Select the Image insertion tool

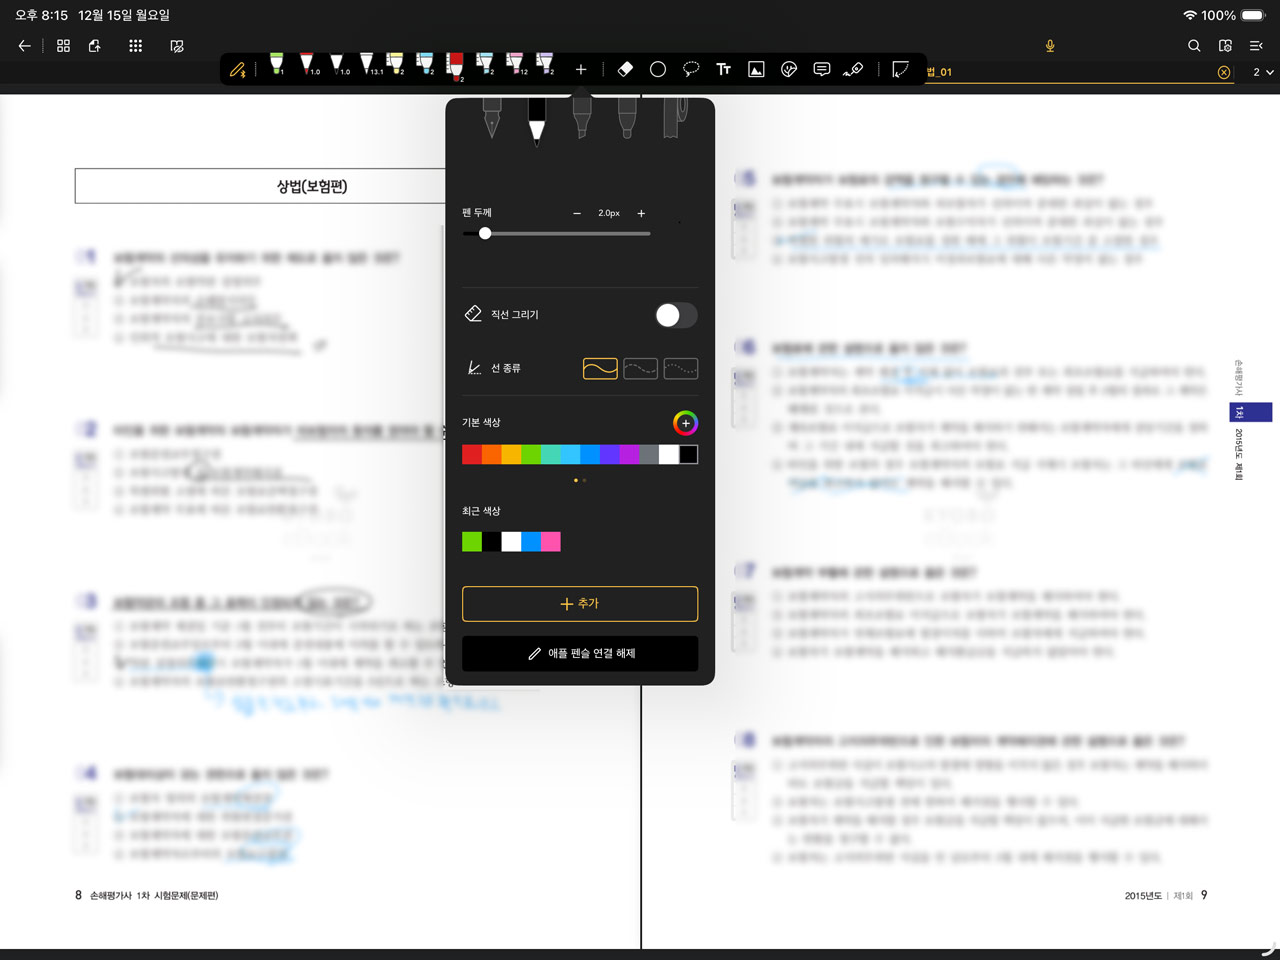point(755,69)
